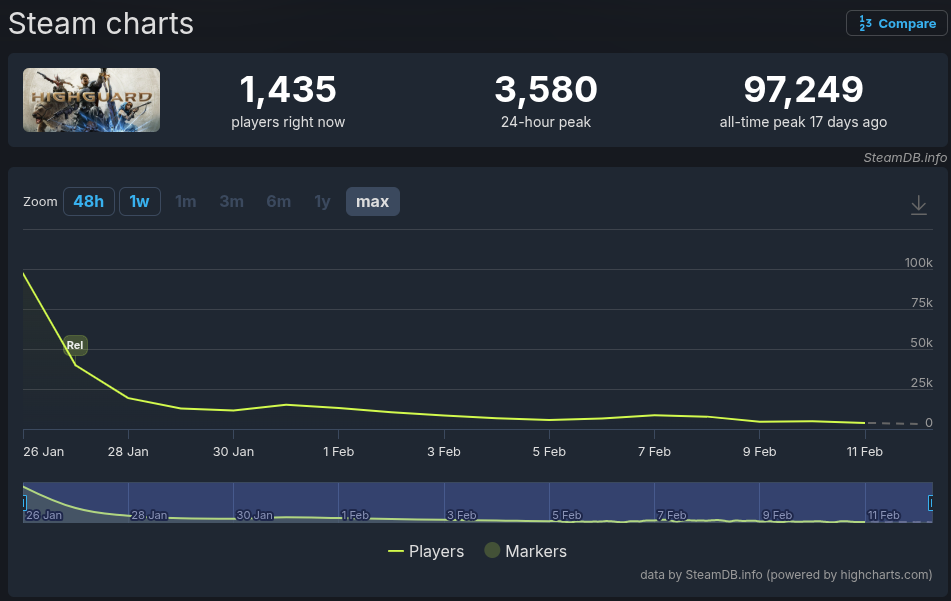Screen dimensions: 951x601
Task: Download the chart using download icon
Action: (x=919, y=205)
